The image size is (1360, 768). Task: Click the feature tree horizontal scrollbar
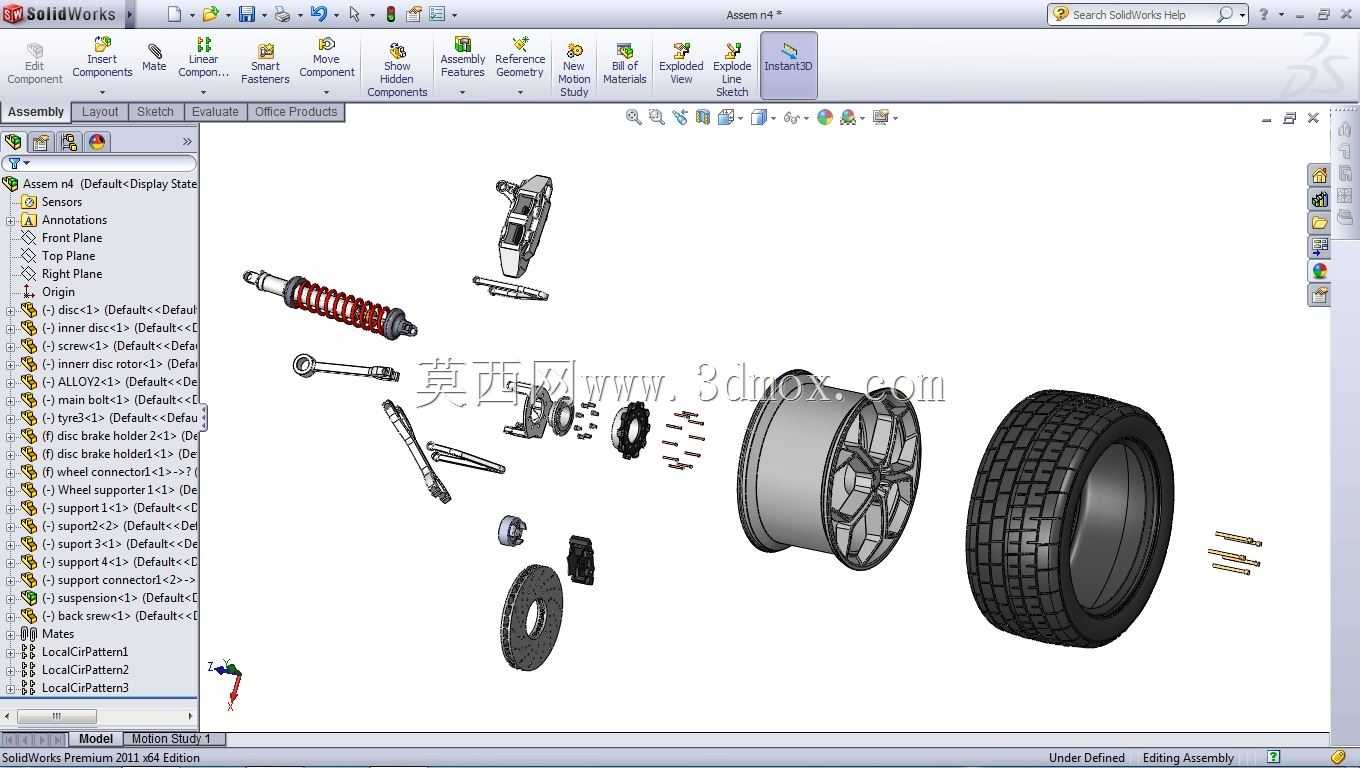[x=57, y=716]
